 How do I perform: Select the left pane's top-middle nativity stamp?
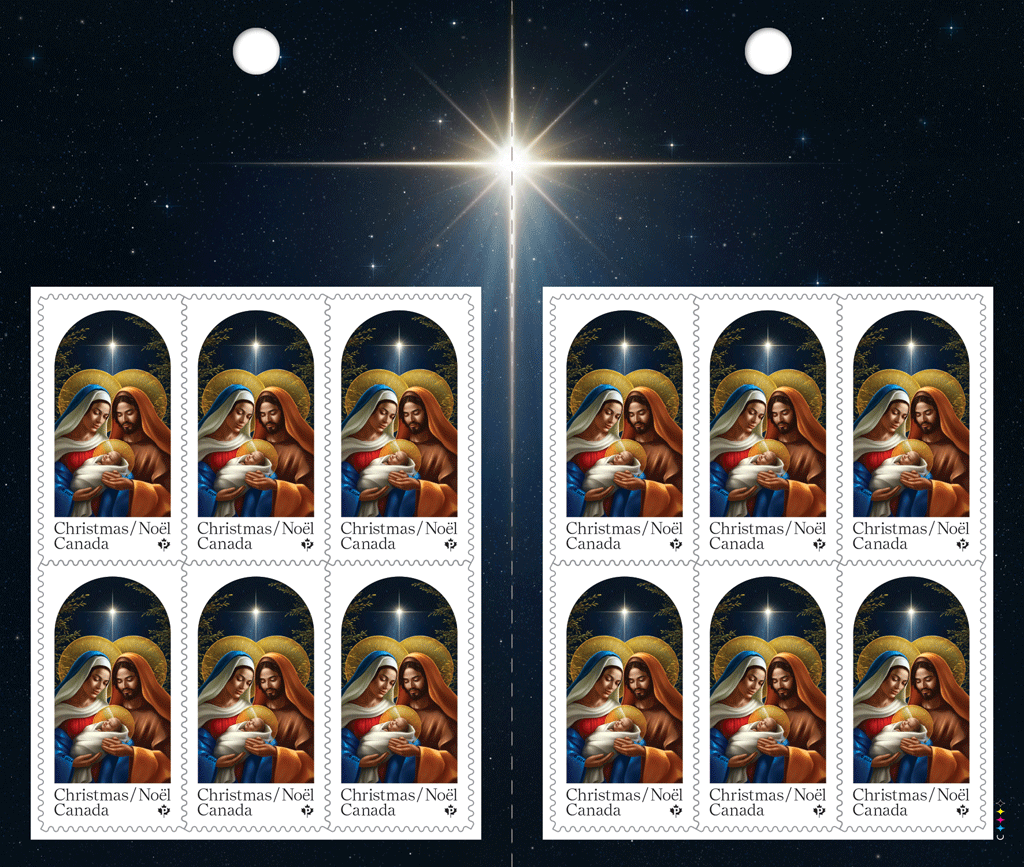pos(255,431)
